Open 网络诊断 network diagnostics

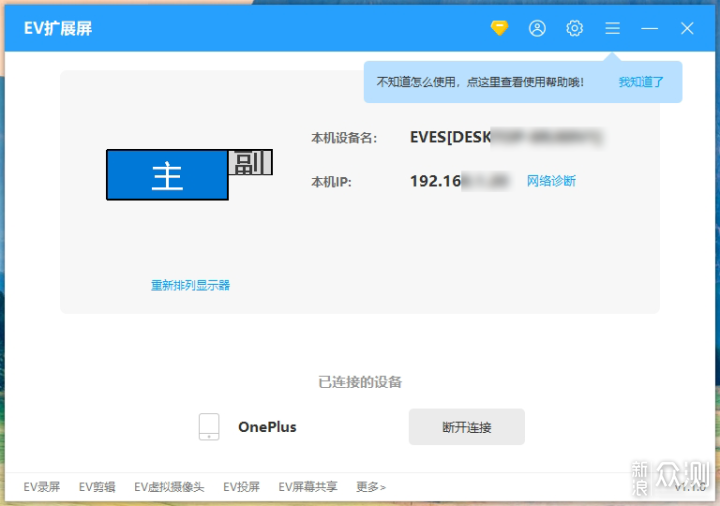[x=551, y=181]
